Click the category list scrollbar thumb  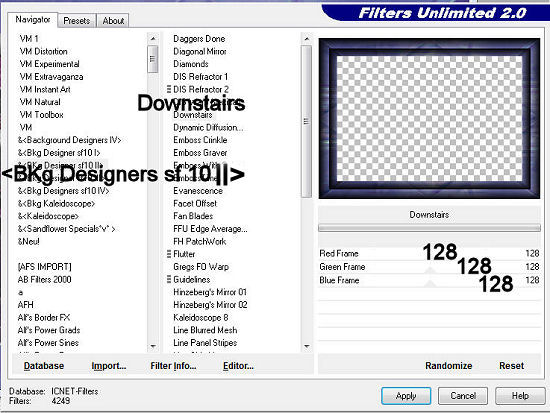(153, 59)
